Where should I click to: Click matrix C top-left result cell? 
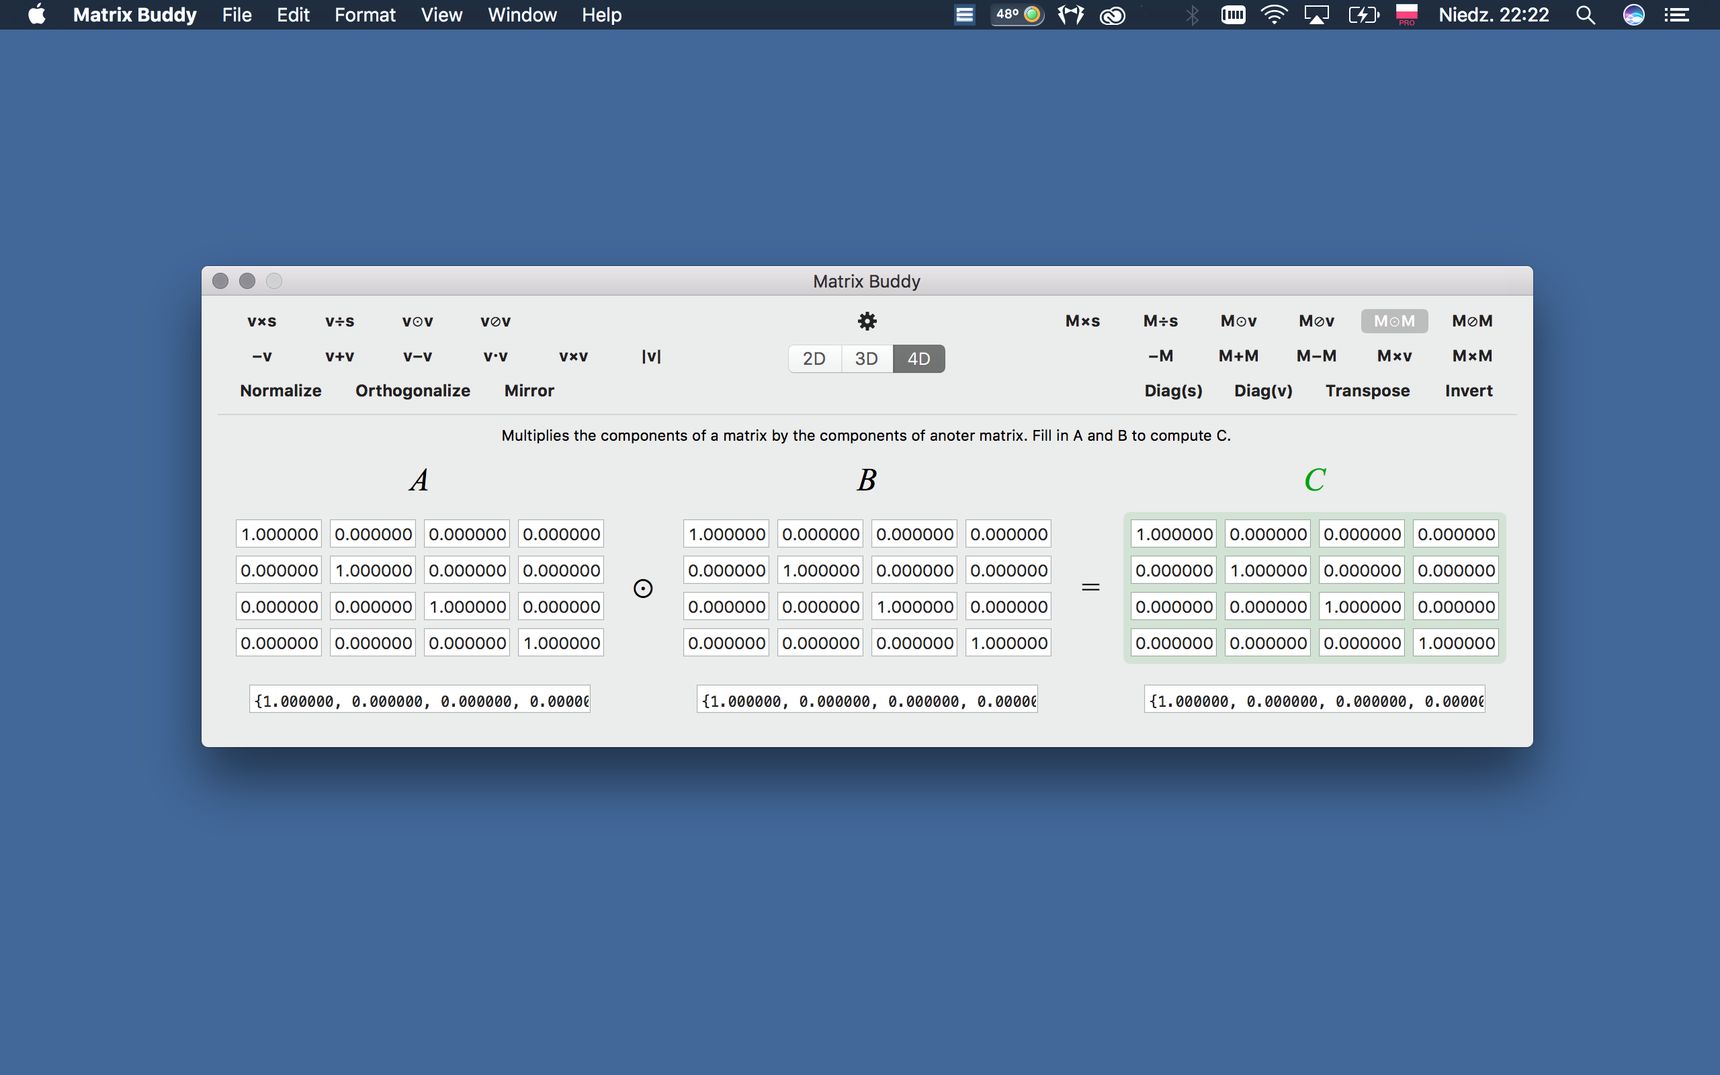tap(1174, 534)
